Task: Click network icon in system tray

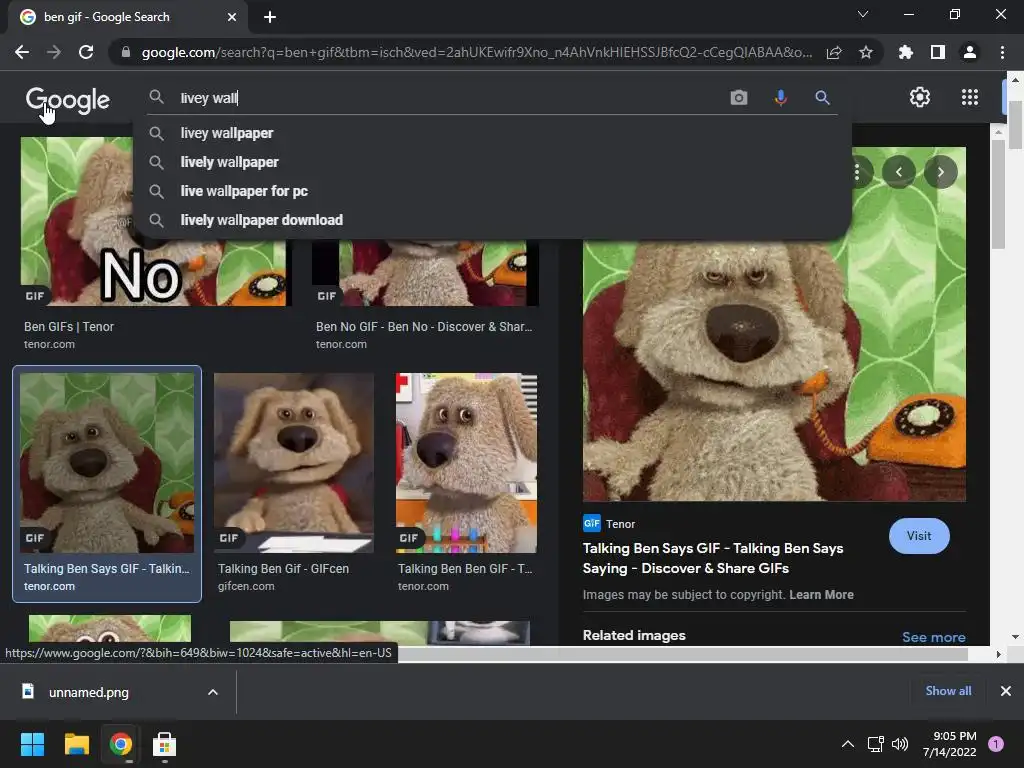Action: click(875, 744)
